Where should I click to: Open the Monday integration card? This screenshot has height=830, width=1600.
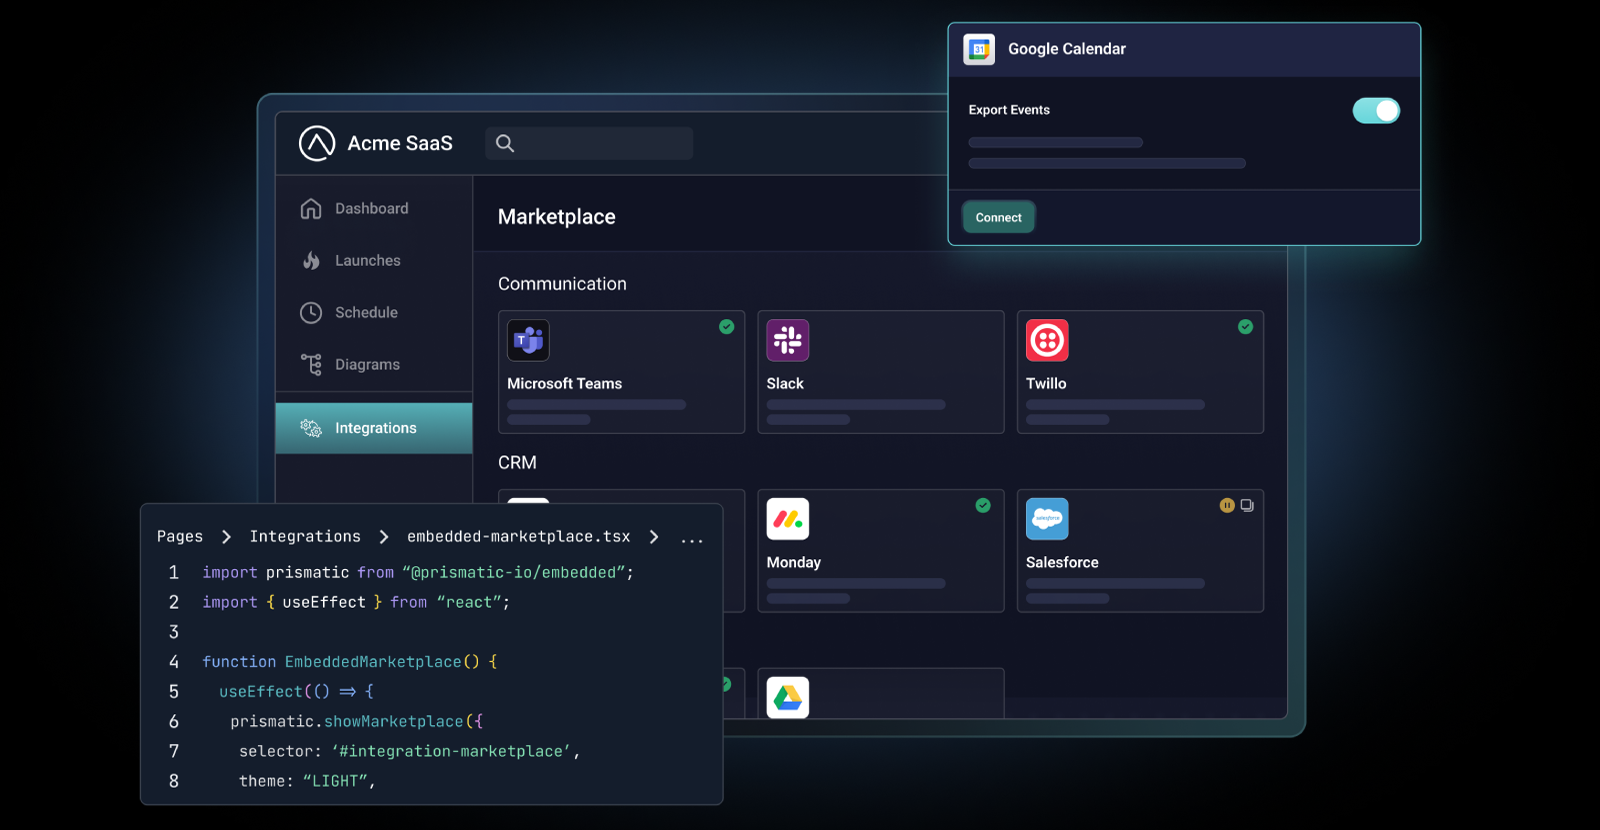coord(880,551)
